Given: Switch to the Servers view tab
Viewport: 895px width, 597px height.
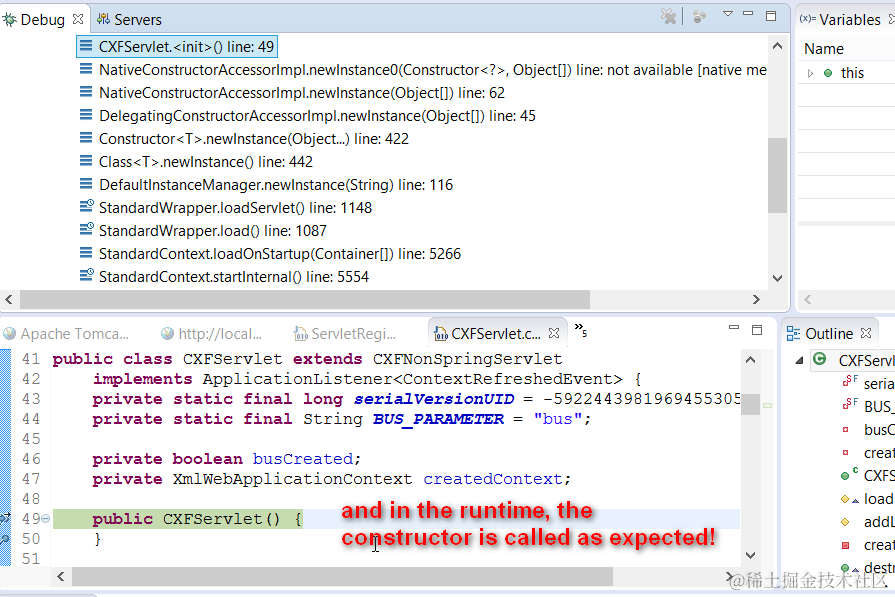Looking at the screenshot, I should [130, 20].
